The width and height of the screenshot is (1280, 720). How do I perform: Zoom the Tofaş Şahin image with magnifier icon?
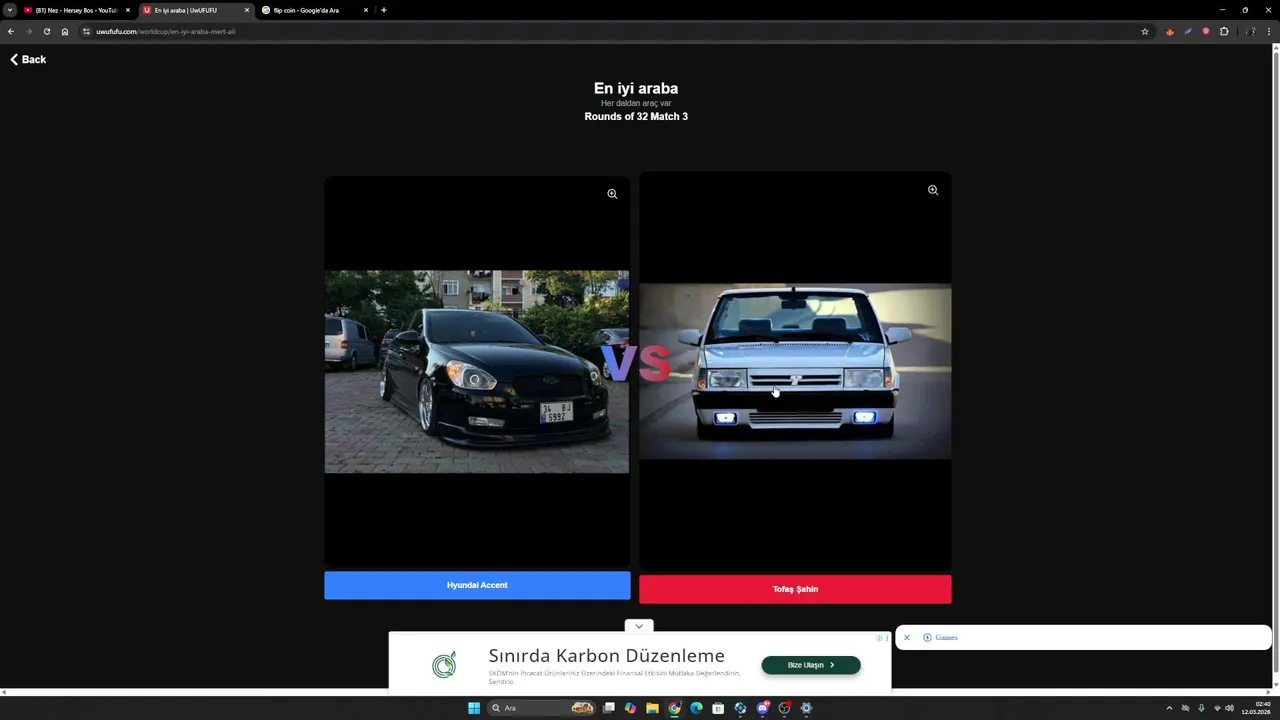[x=933, y=190]
